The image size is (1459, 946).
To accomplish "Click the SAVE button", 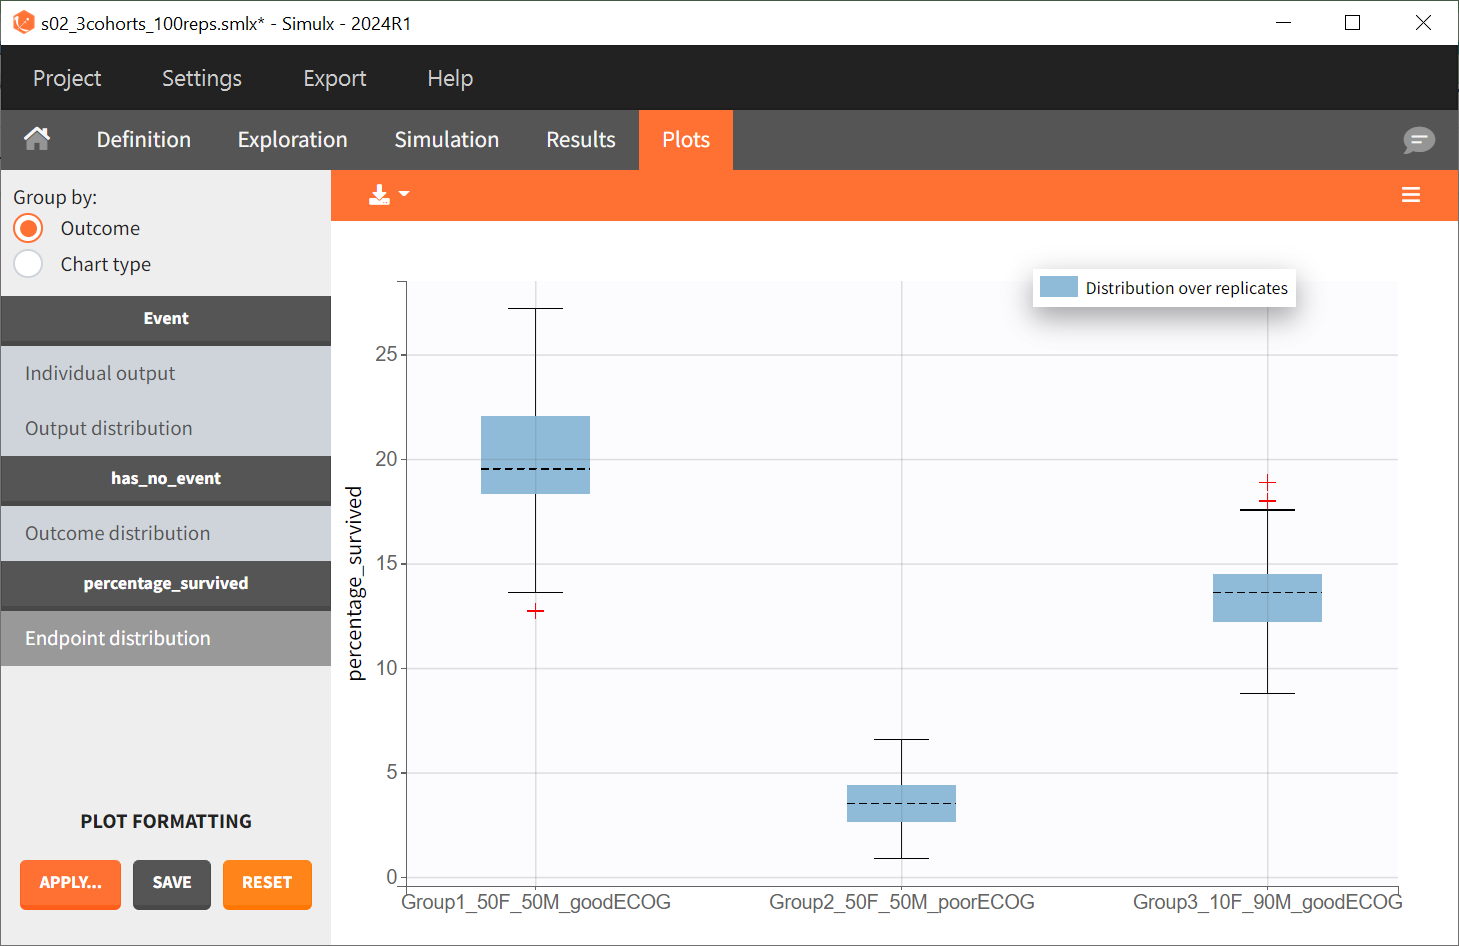I will coord(172,883).
